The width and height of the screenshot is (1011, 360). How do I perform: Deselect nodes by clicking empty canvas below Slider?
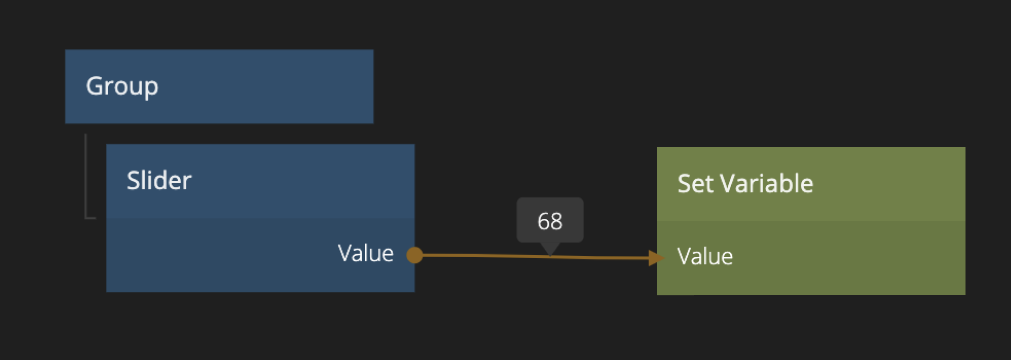click(x=260, y=328)
